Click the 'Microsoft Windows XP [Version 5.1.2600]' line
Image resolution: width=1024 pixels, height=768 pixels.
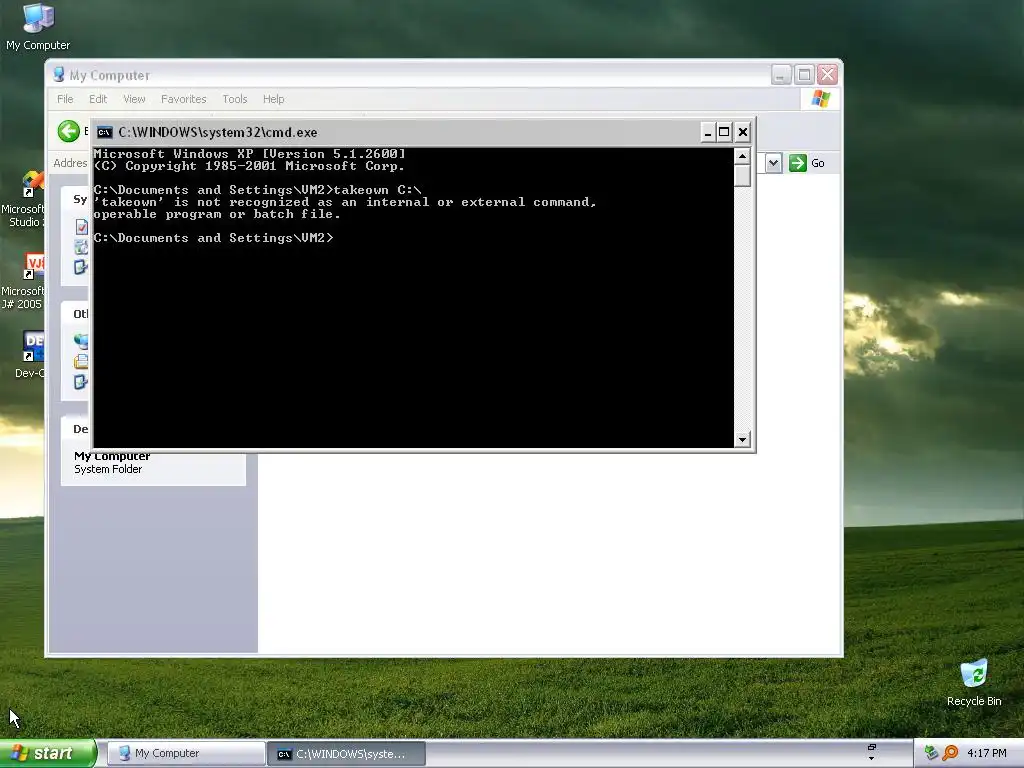tap(249, 154)
